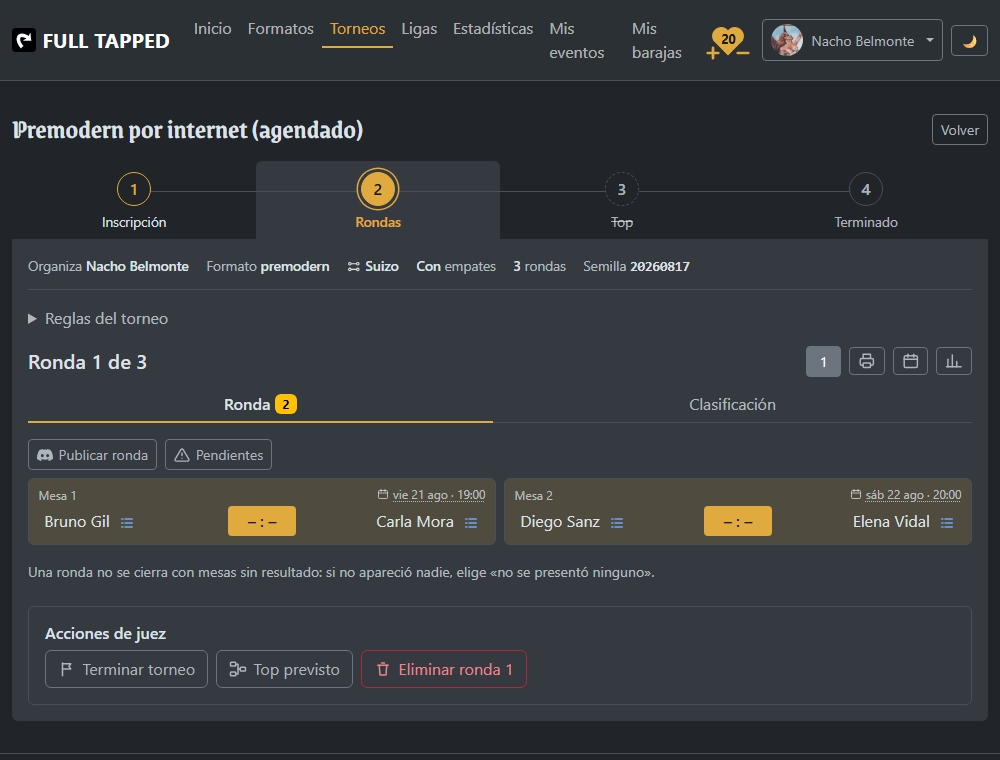Click the Volver button
This screenshot has height=760, width=1000.
tap(959, 130)
